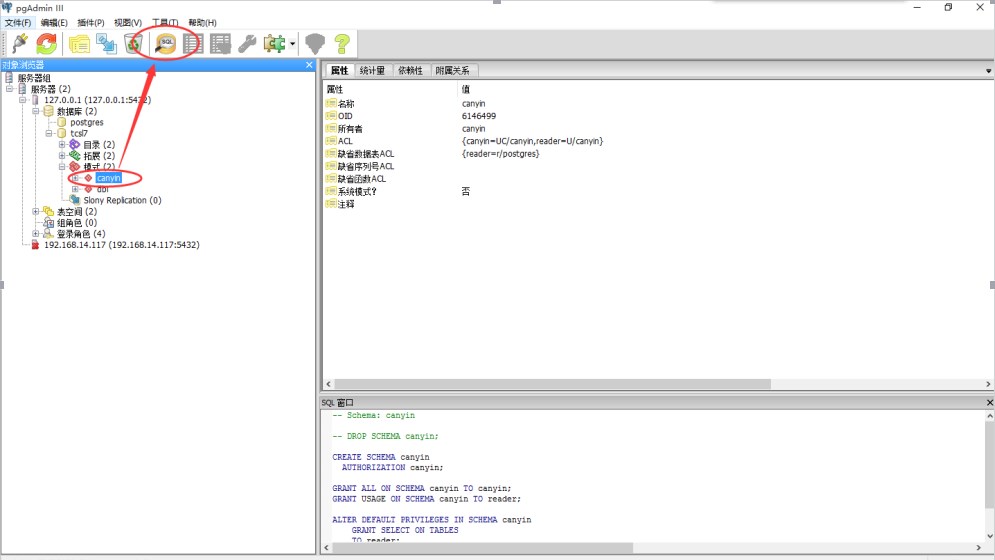This screenshot has height=560, width=995.
Task: Open the plugins dropdown arrow next to puzzle icon
Action: point(292,44)
